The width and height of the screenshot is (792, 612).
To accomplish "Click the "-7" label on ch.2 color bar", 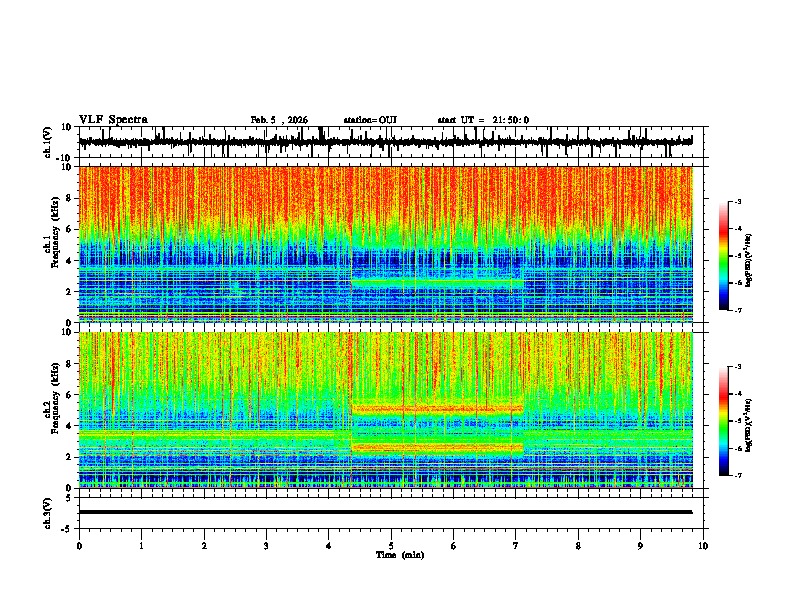I will (x=738, y=476).
